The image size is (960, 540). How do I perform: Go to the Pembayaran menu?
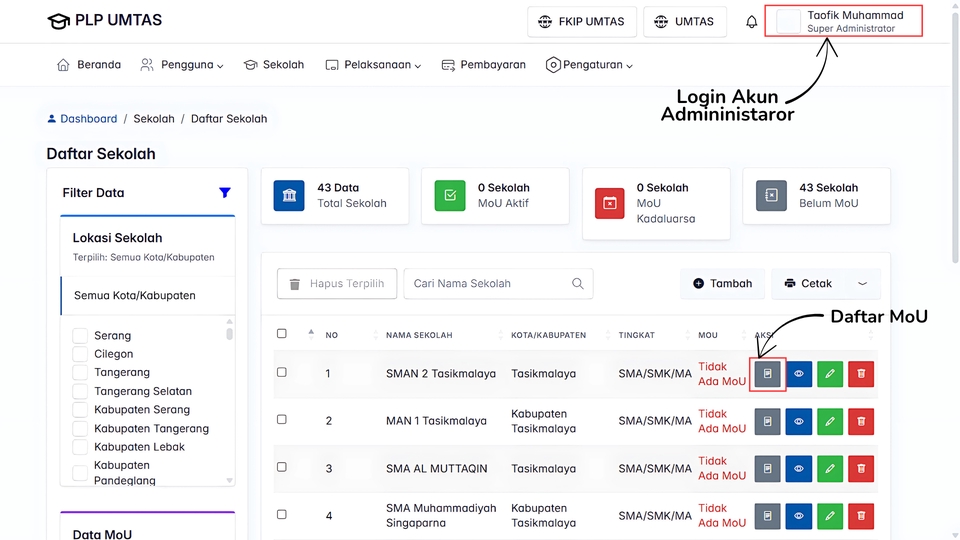(484, 65)
